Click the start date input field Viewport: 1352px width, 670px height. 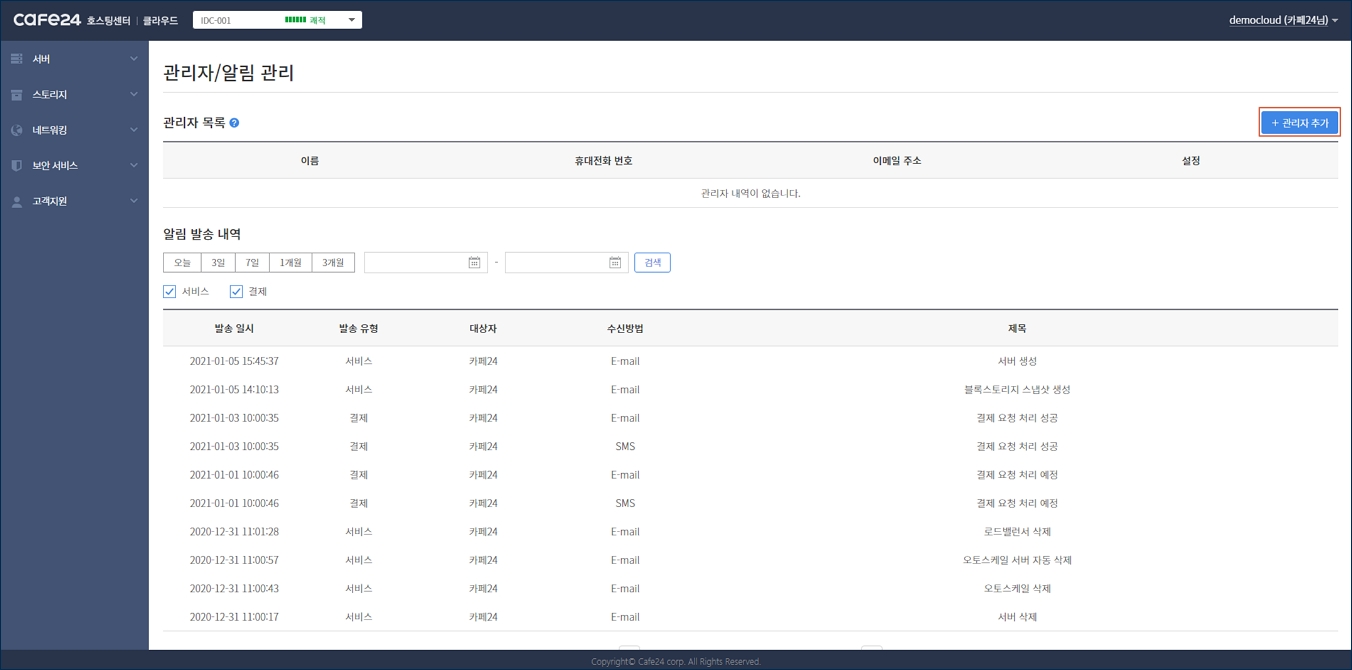415,263
